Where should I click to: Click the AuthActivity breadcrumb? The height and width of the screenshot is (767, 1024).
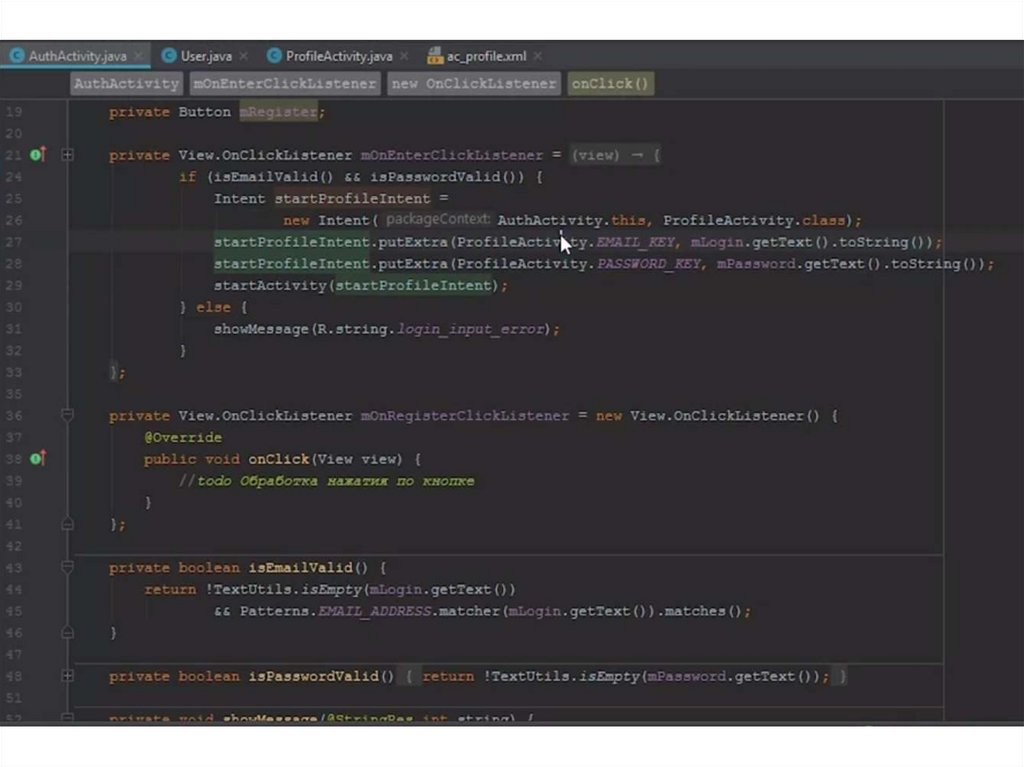coord(126,84)
